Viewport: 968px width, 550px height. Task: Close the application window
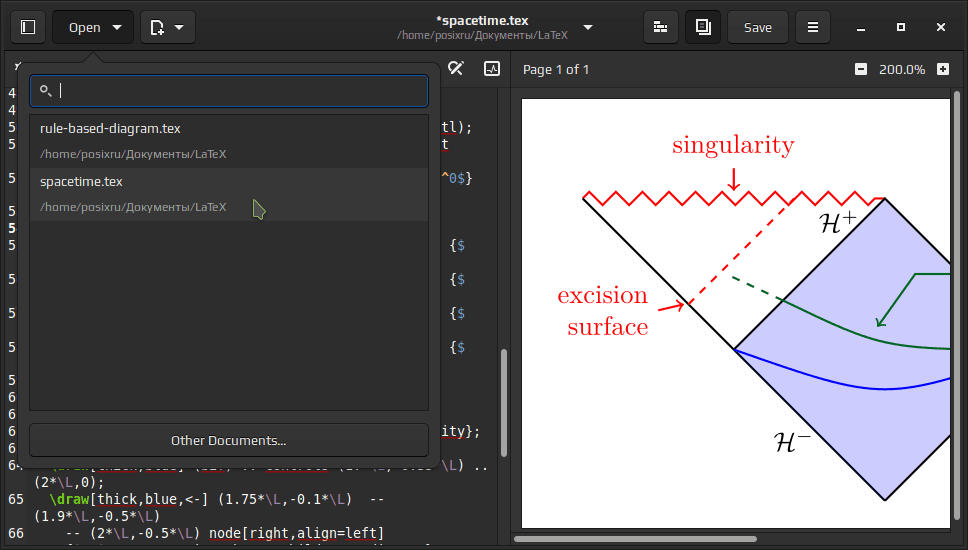[941, 27]
